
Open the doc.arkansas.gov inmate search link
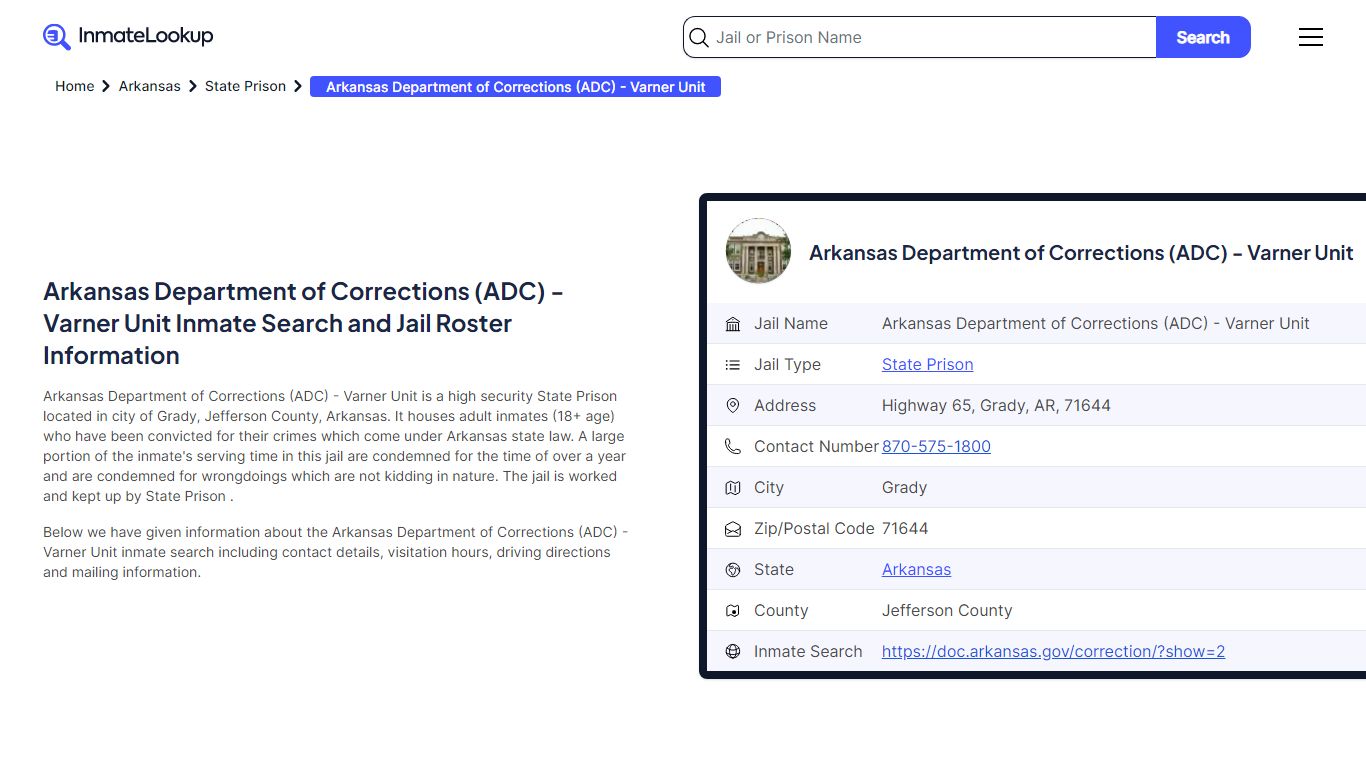pos(1053,652)
